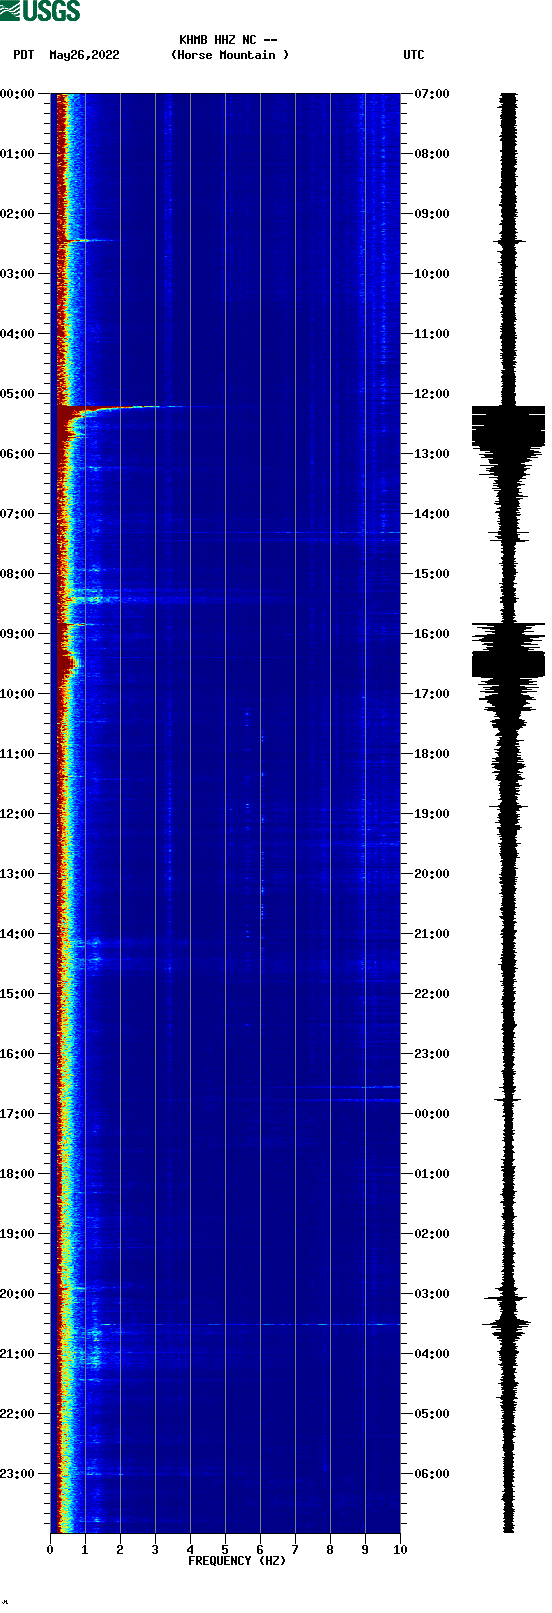Click the 21:00 UTC time label

point(432,934)
